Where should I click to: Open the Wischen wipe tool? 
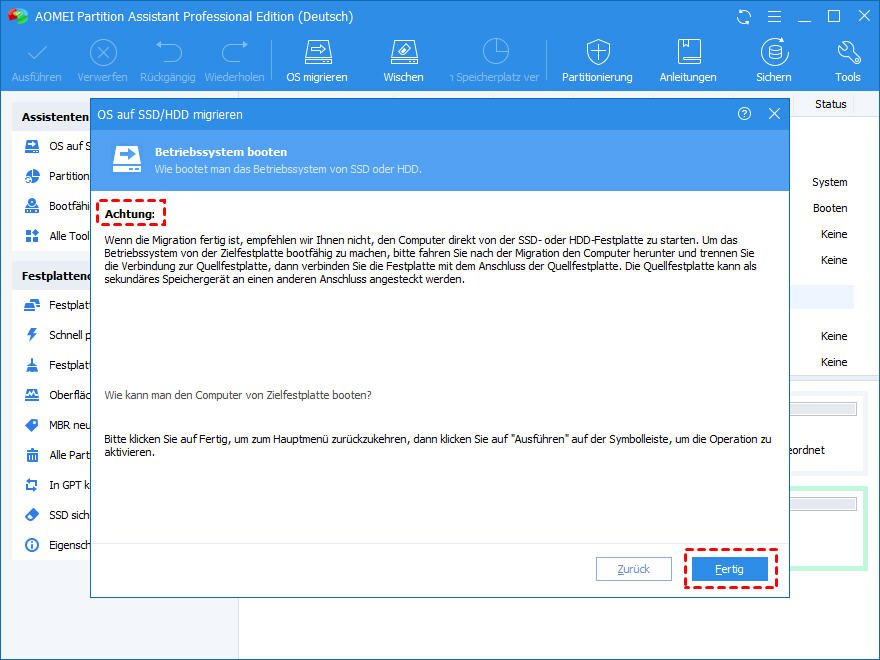coord(404,61)
